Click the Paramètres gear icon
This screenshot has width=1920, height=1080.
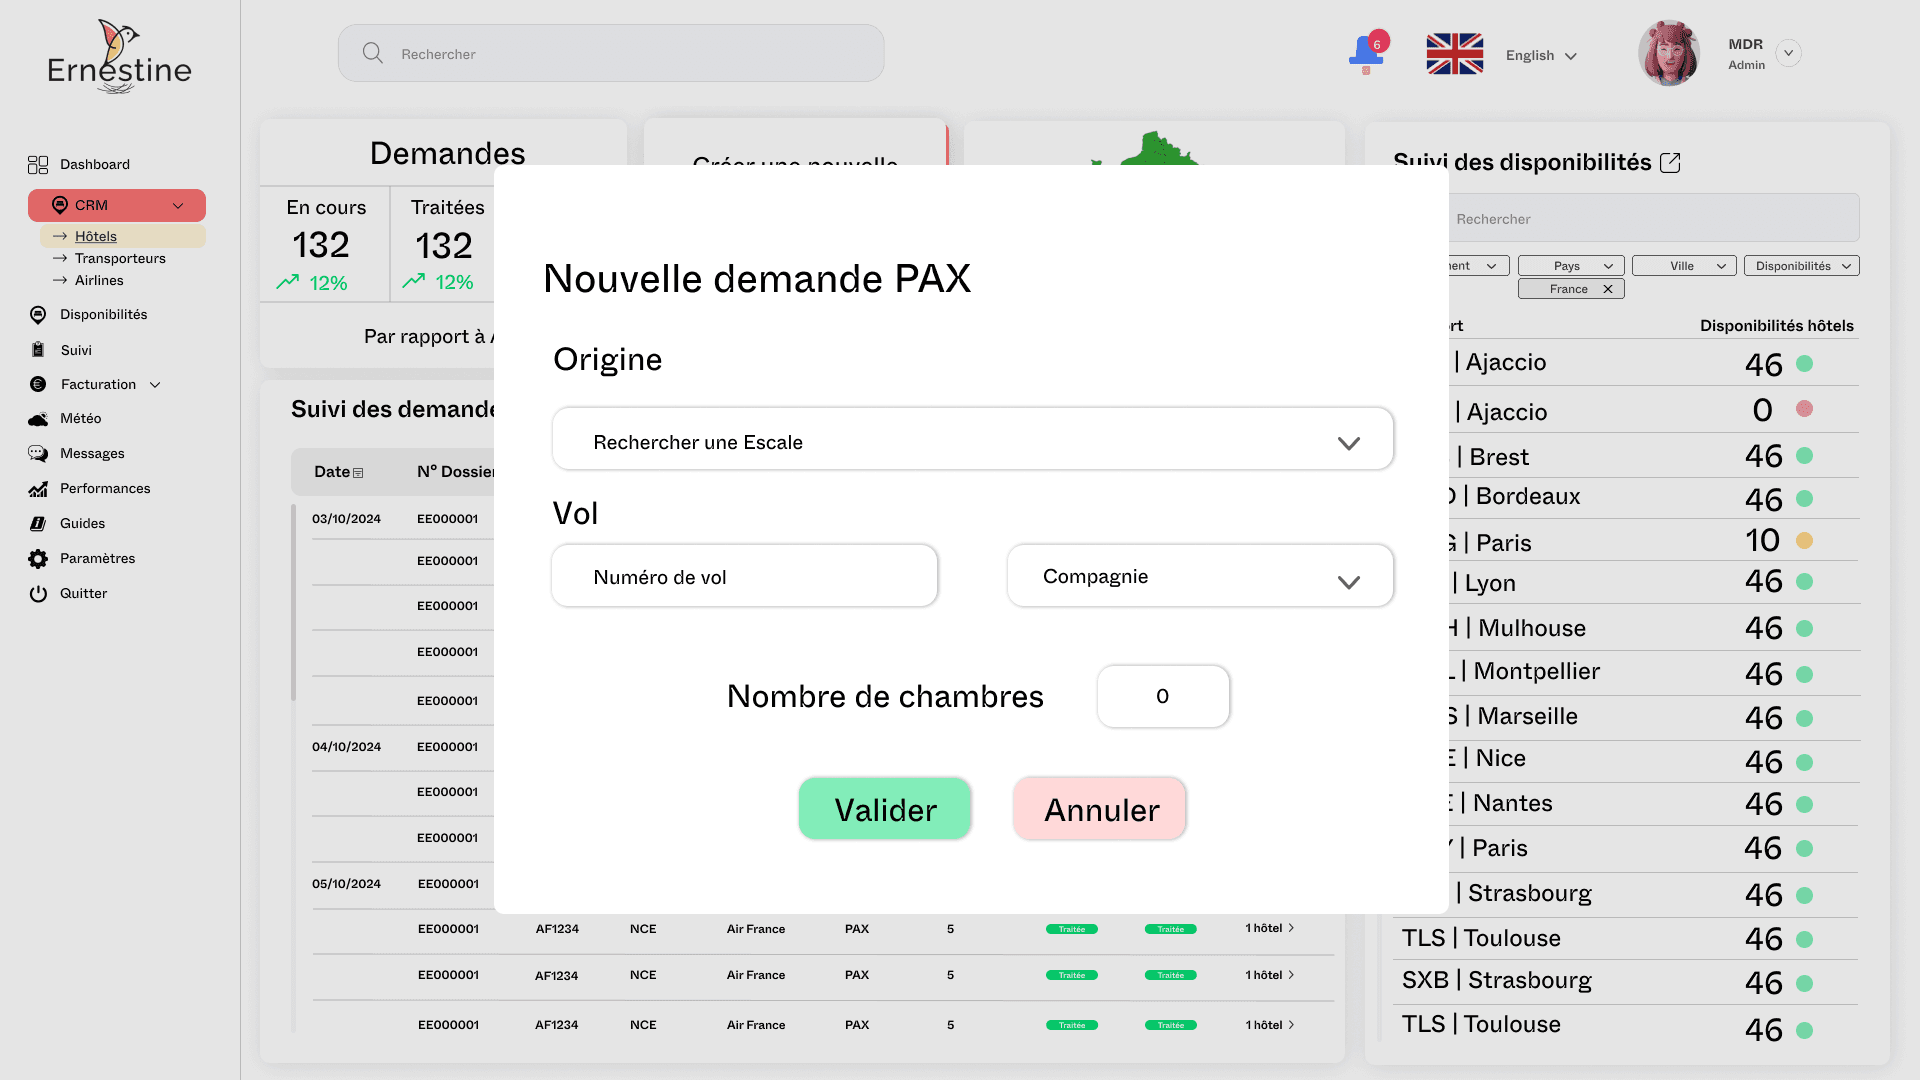[x=38, y=559]
